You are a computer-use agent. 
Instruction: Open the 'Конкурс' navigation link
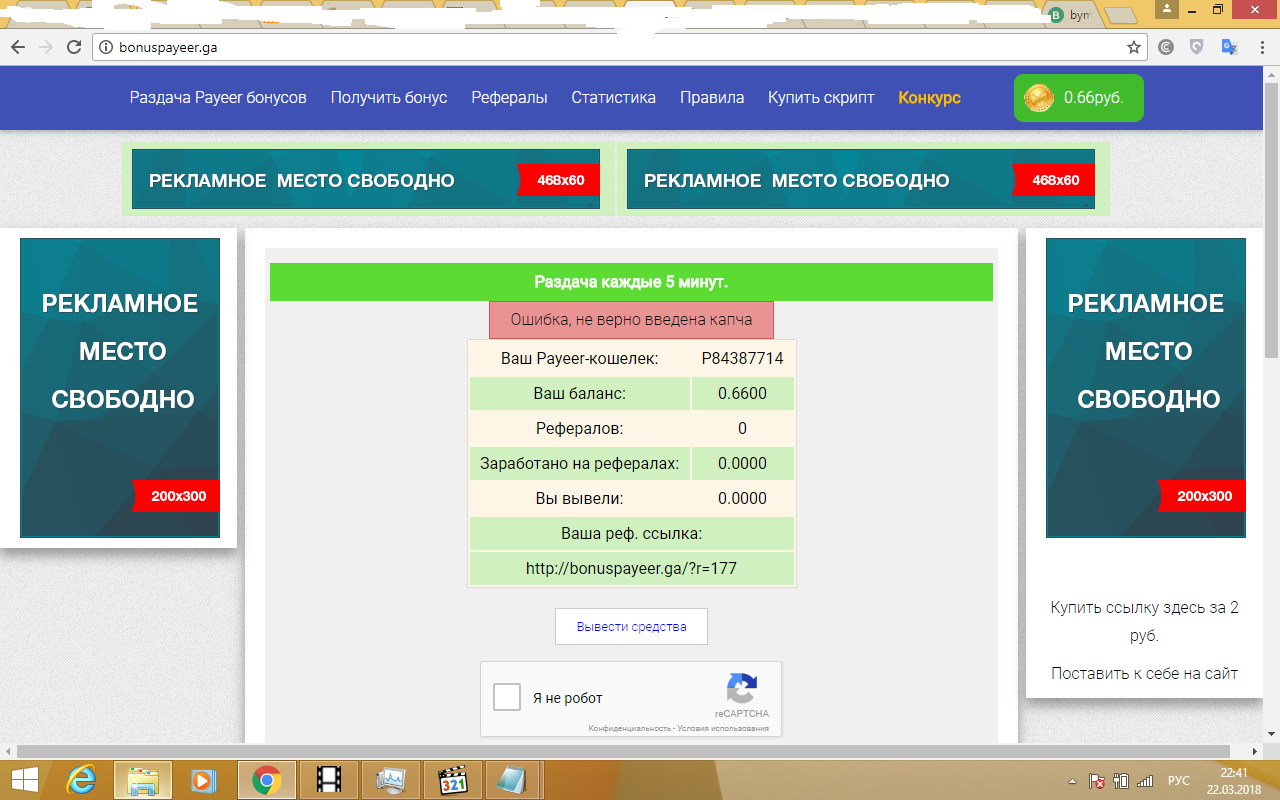[x=929, y=98]
